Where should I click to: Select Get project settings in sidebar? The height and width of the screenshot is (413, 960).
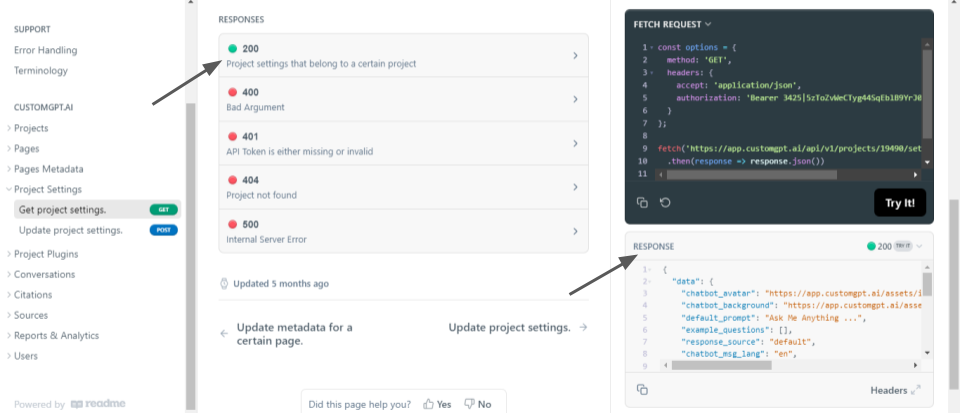click(x=97, y=210)
